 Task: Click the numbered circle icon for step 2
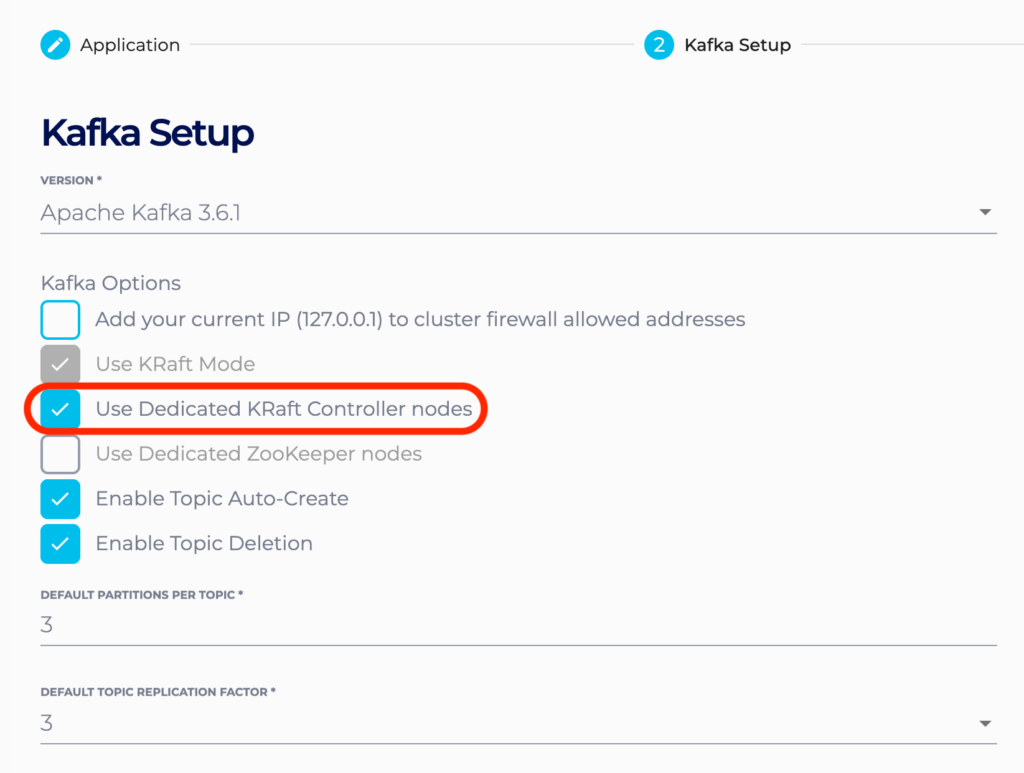[657, 44]
